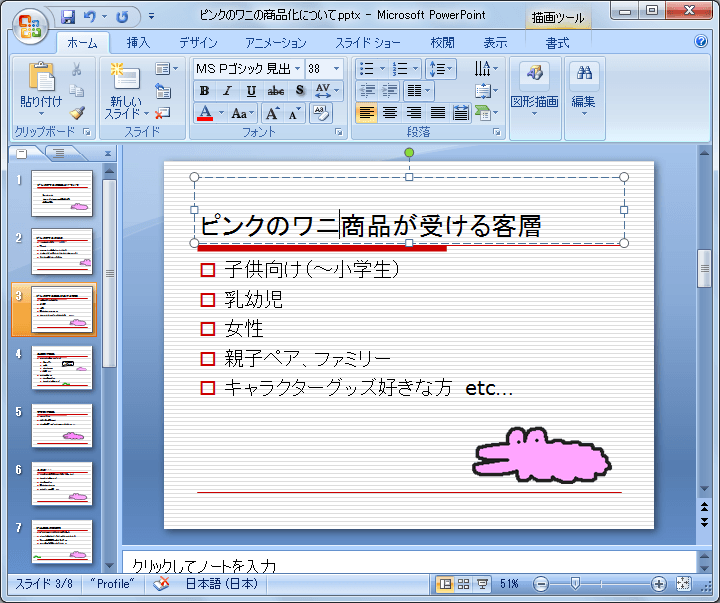The image size is (720, 603).
Task: Start slide show from status bar icon
Action: click(x=483, y=584)
